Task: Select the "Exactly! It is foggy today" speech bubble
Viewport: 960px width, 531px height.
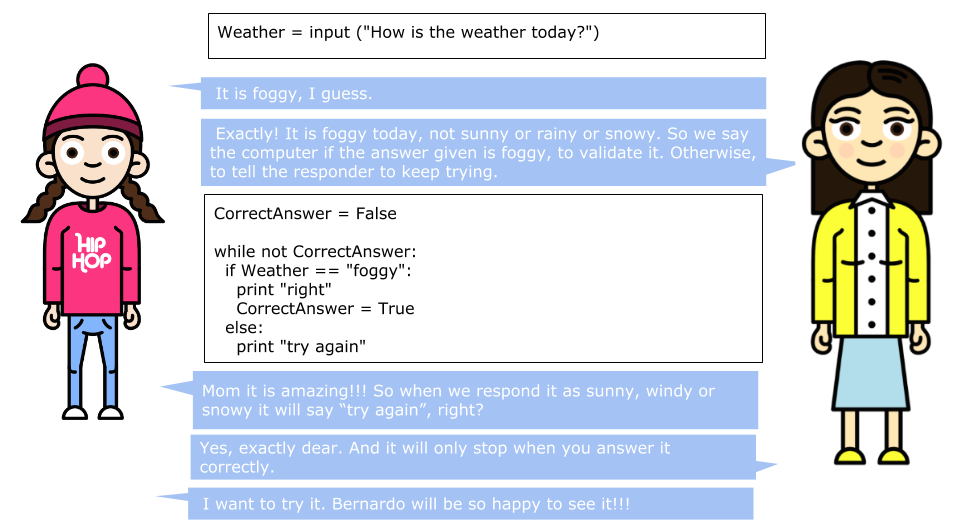Action: click(484, 151)
